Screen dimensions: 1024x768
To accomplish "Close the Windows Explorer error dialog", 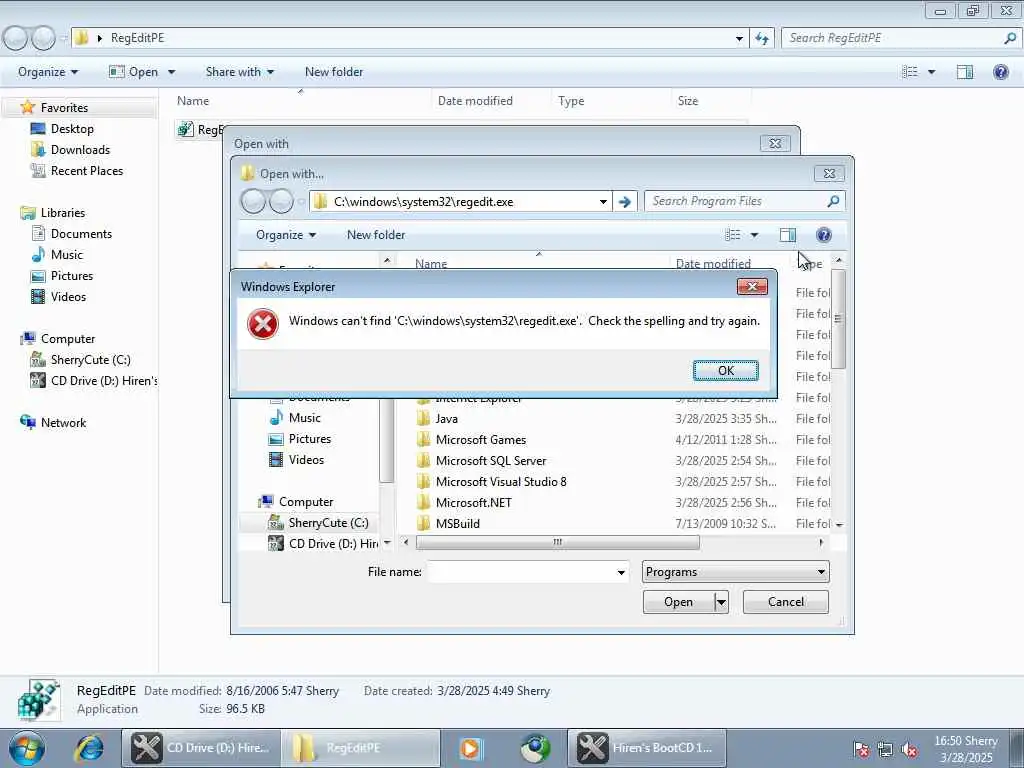I will coord(752,286).
